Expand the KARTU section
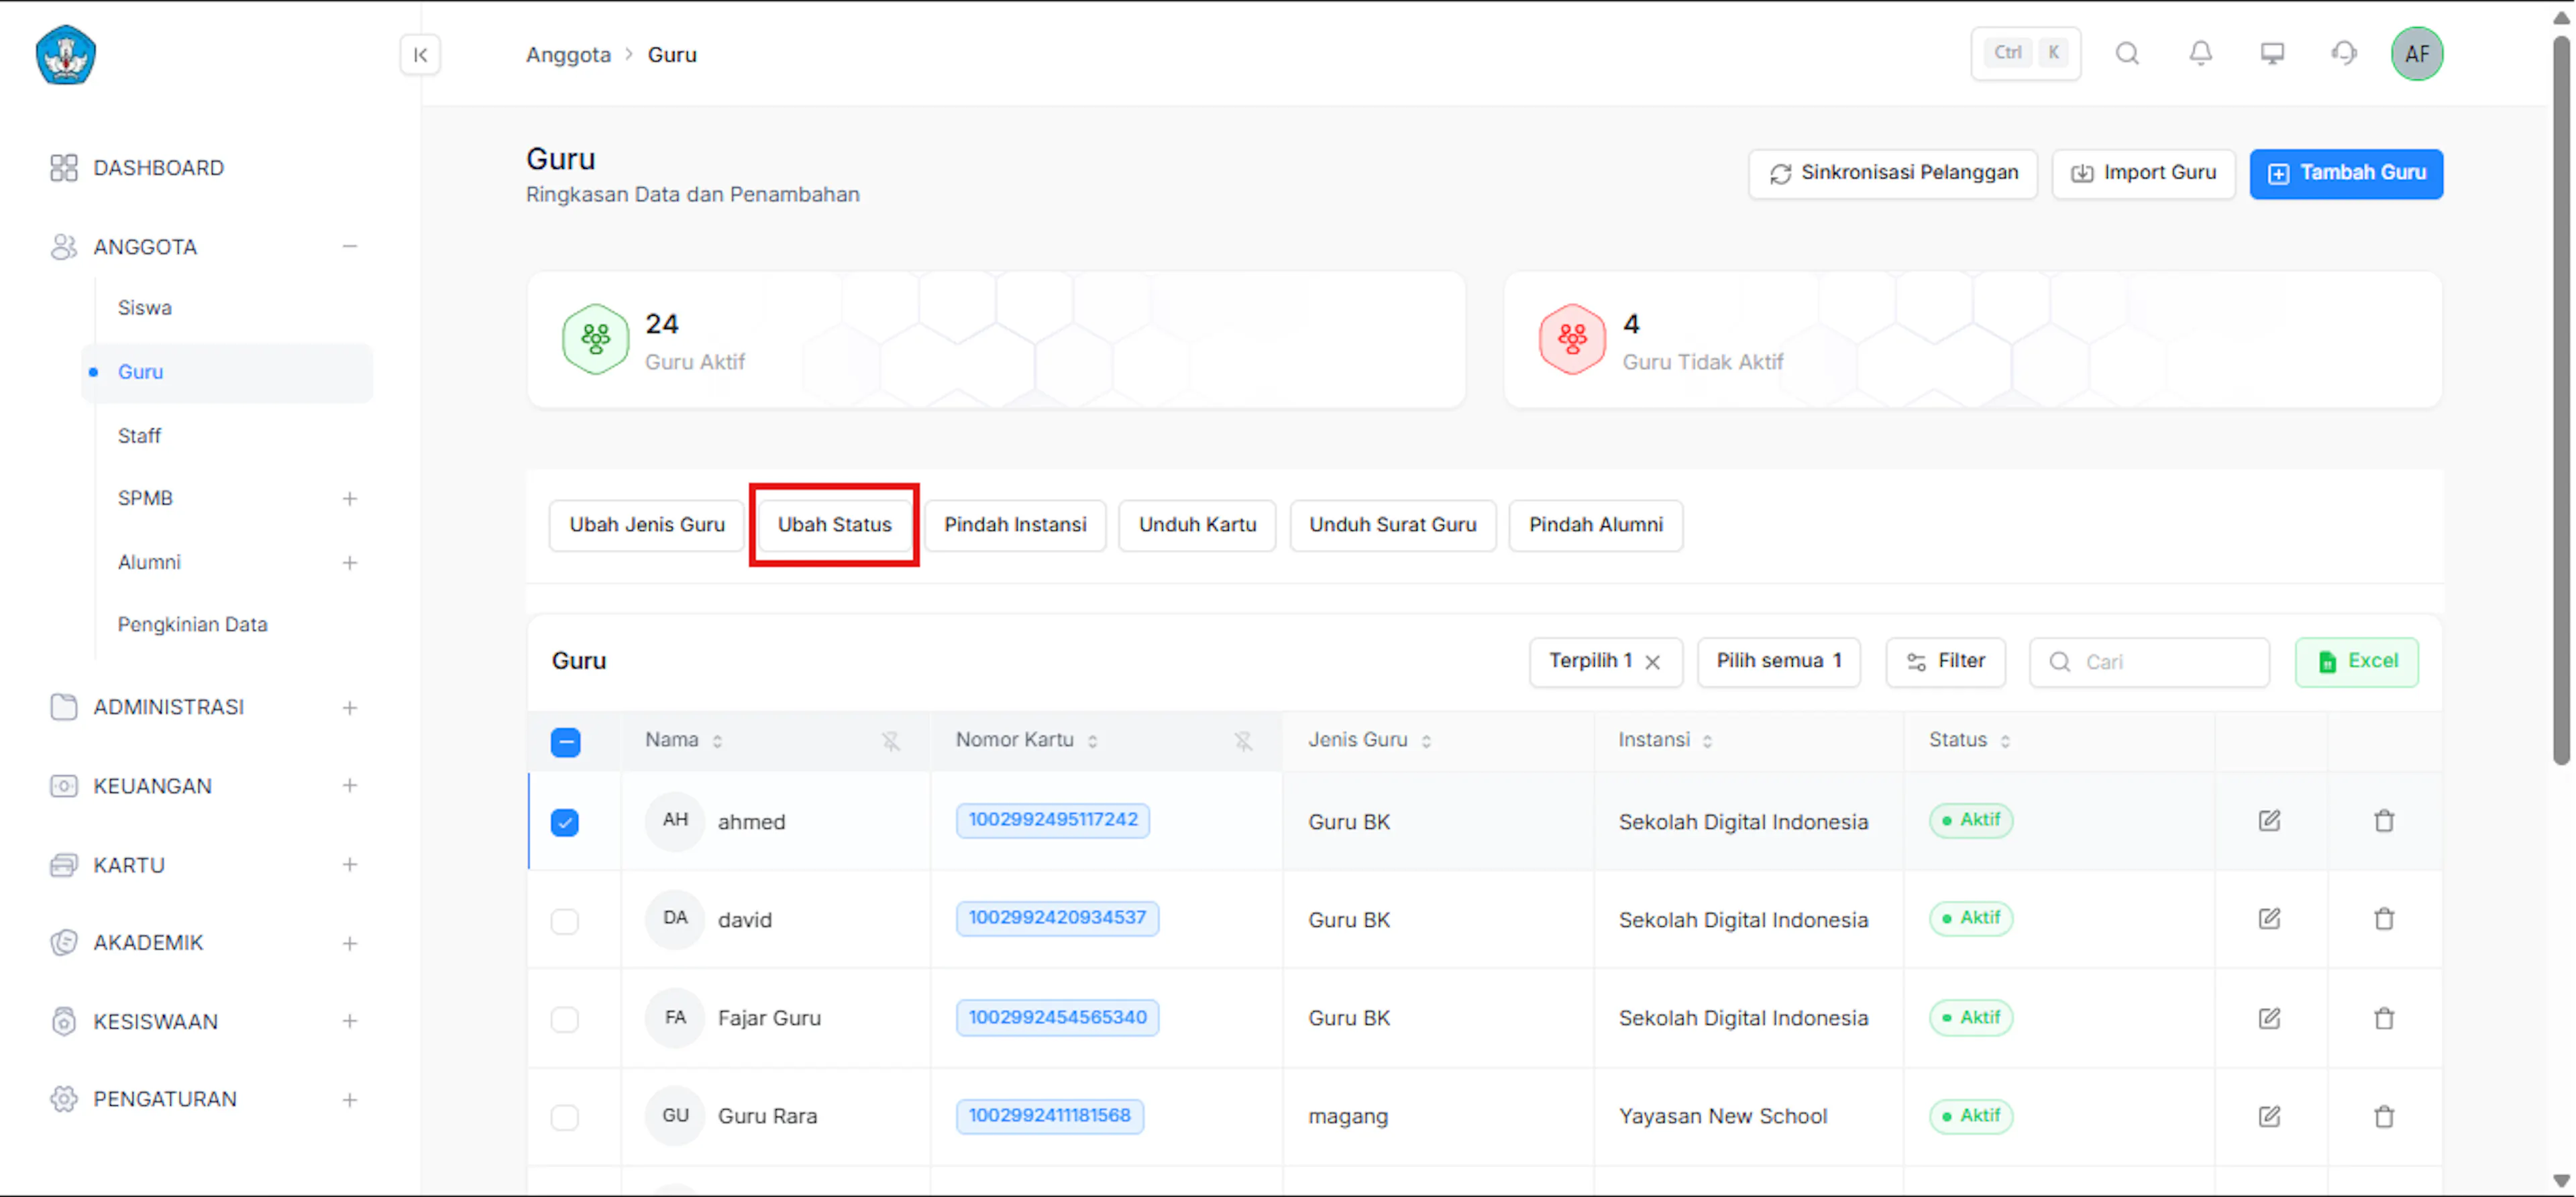 tap(349, 865)
